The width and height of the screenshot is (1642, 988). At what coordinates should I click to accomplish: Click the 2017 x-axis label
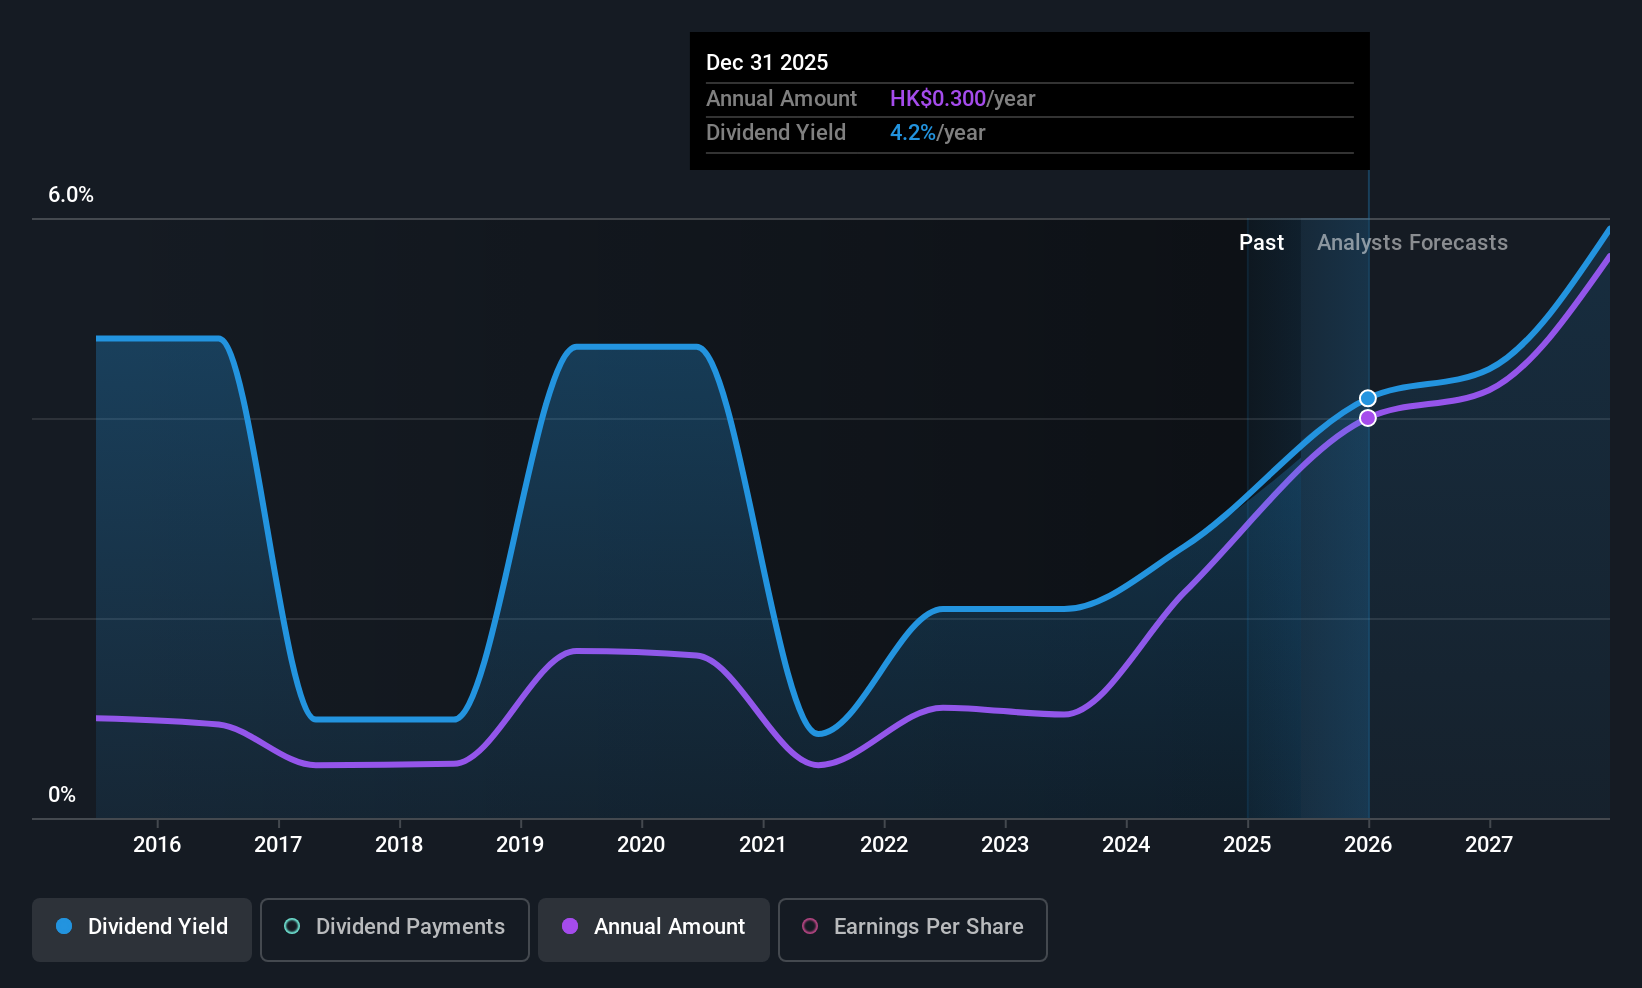(x=278, y=845)
